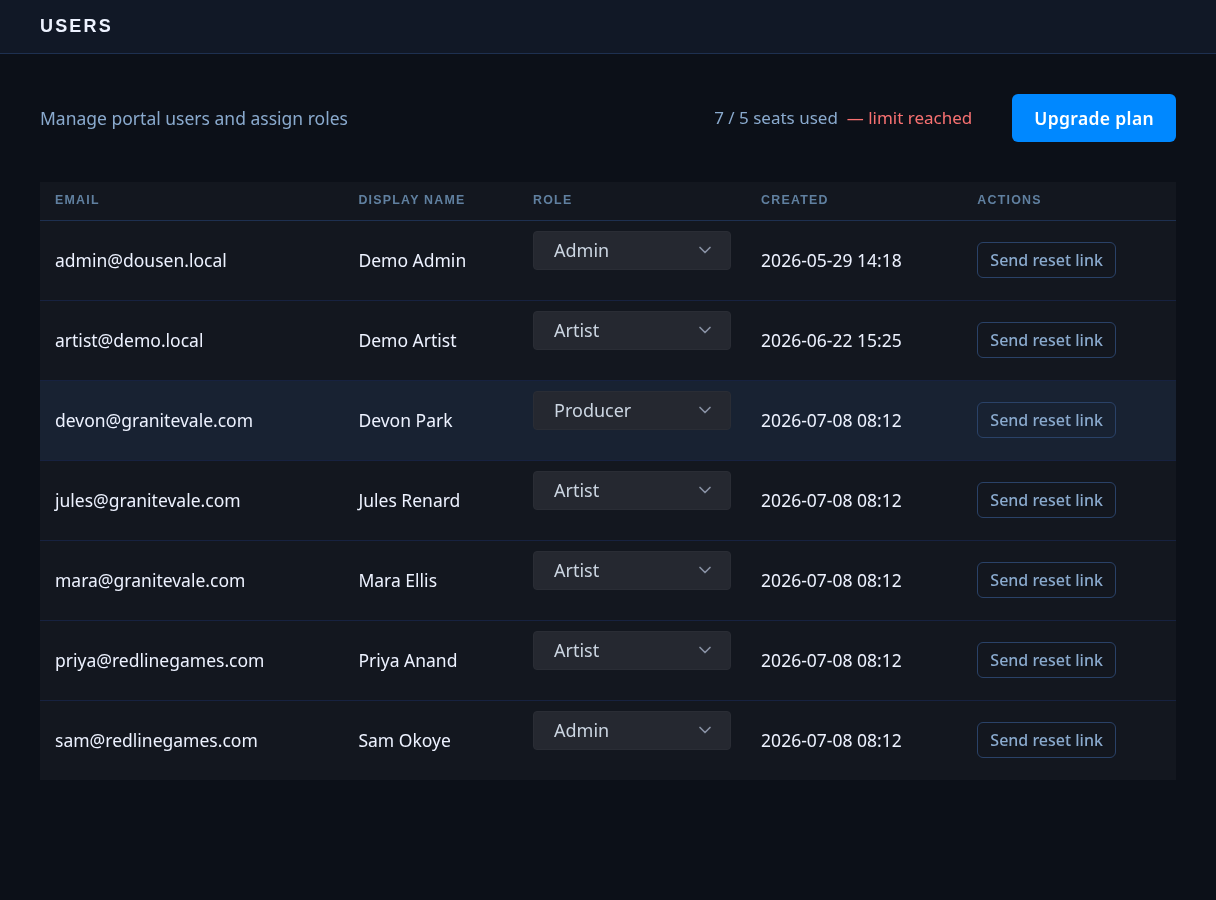1216x900 pixels.
Task: Click the EMAIL column header
Action: pyautogui.click(x=77, y=200)
